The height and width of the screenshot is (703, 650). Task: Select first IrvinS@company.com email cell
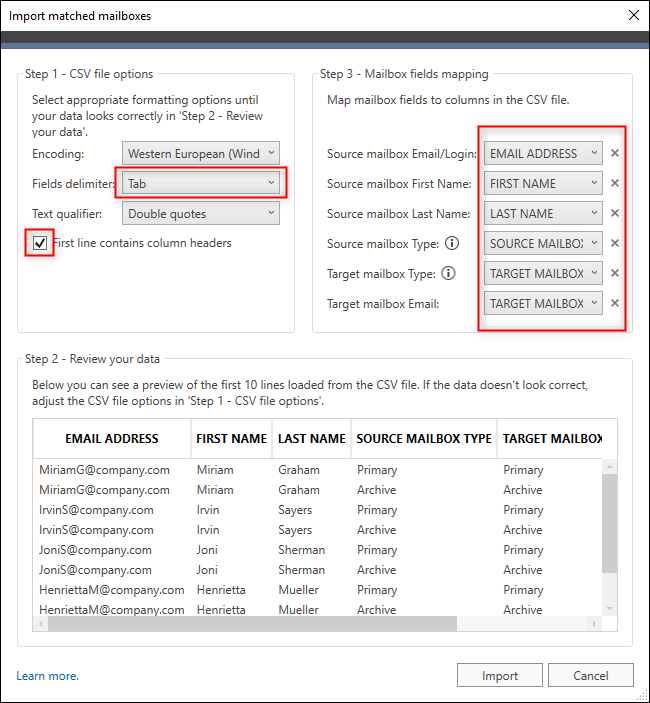[96, 510]
